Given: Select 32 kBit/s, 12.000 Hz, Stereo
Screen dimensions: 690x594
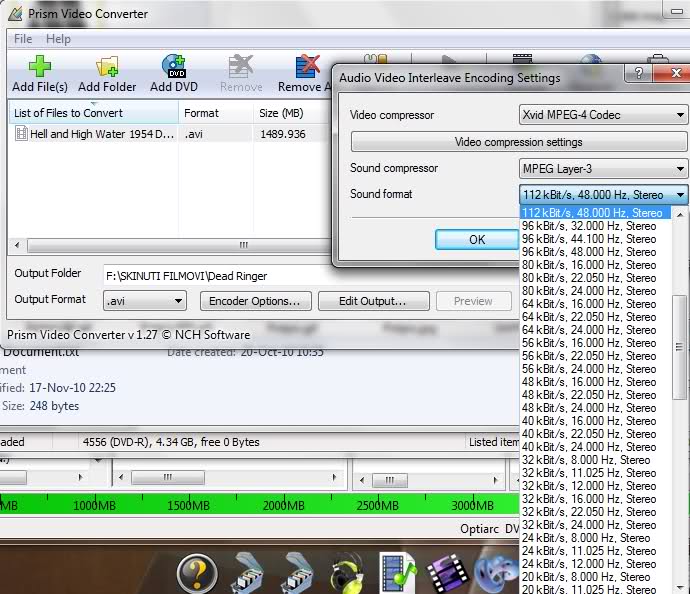Looking at the screenshot, I should coord(595,486).
